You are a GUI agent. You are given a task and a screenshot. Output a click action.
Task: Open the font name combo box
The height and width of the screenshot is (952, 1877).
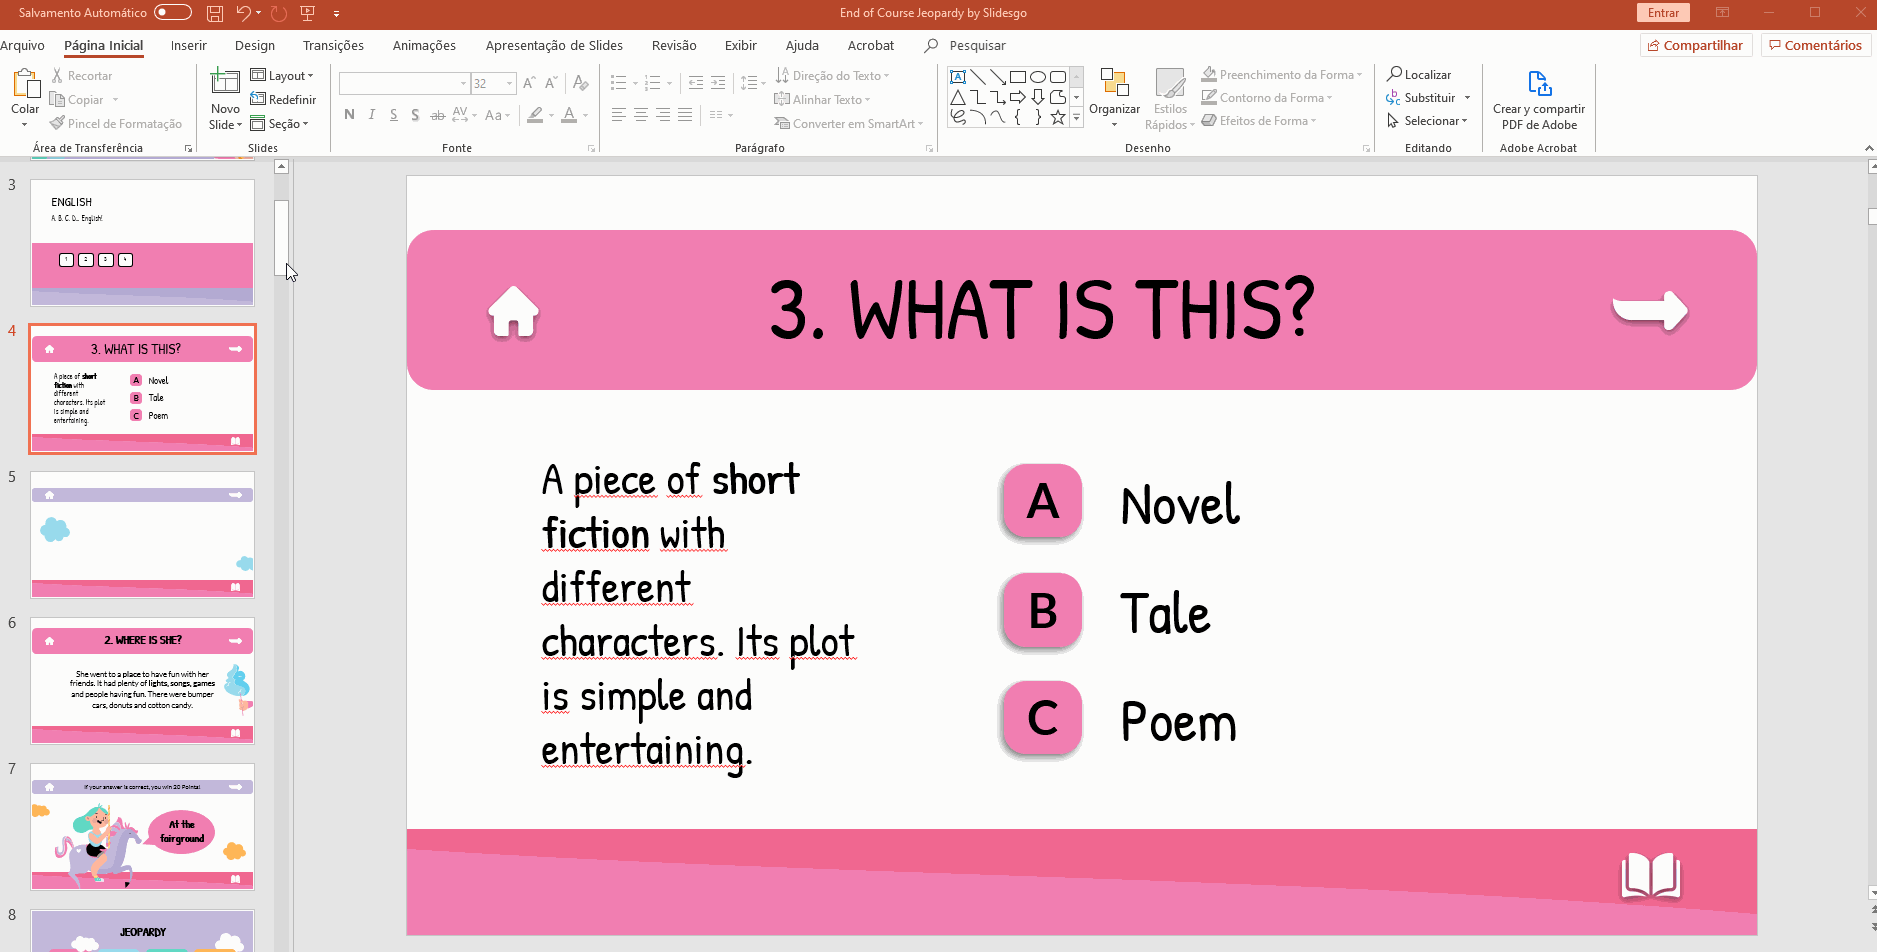404,83
